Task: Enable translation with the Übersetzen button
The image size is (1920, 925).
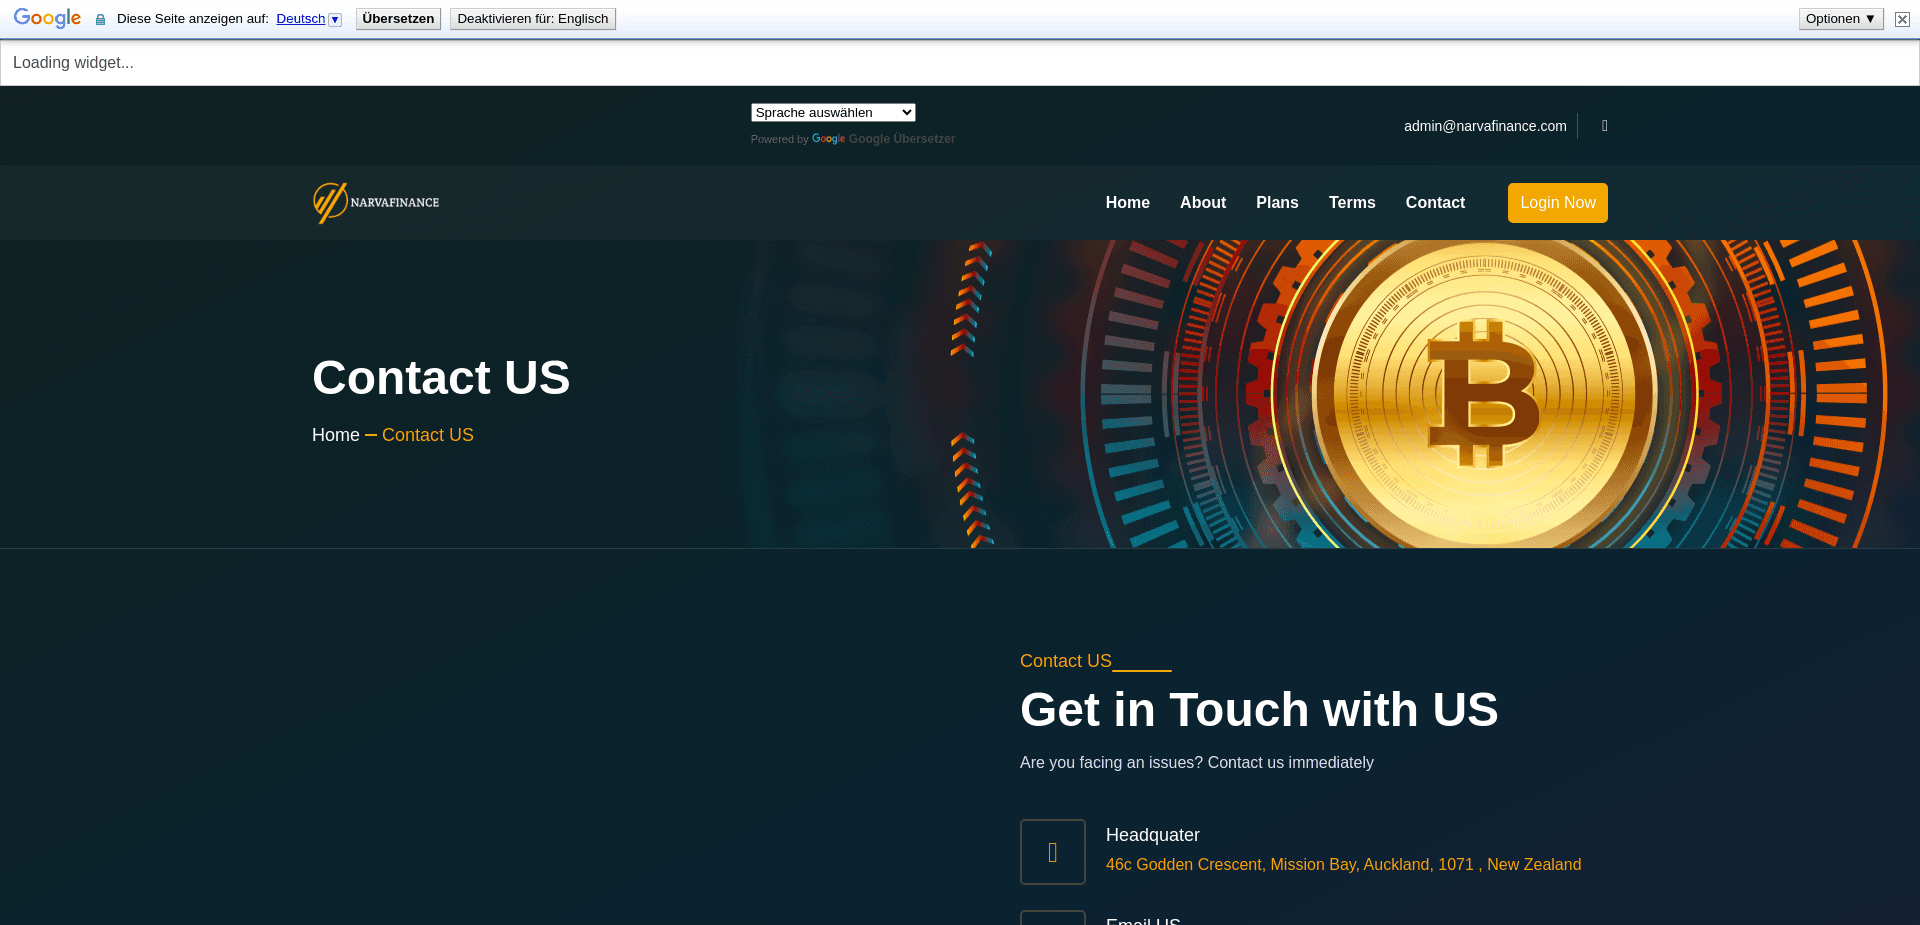Action: [x=397, y=18]
